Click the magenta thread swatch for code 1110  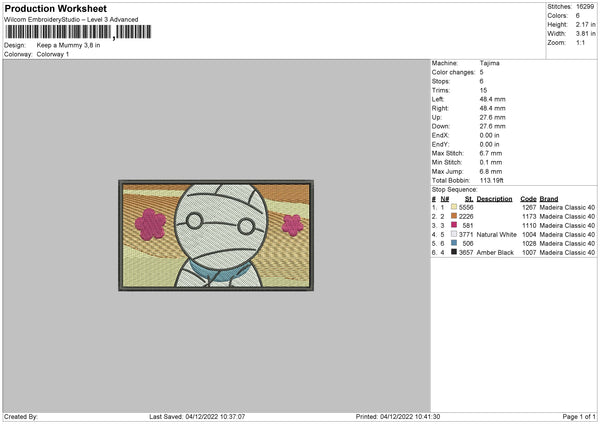(x=454, y=225)
